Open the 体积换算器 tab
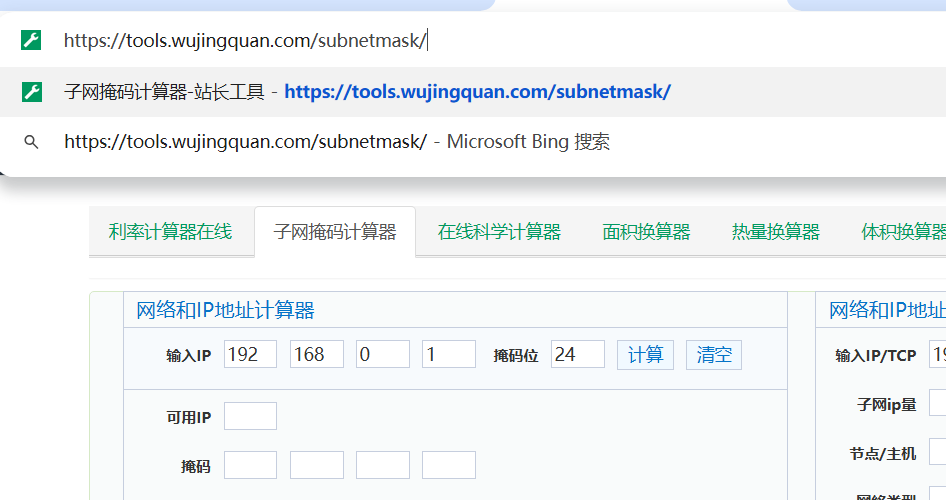The height and width of the screenshot is (500, 946). 902,232
